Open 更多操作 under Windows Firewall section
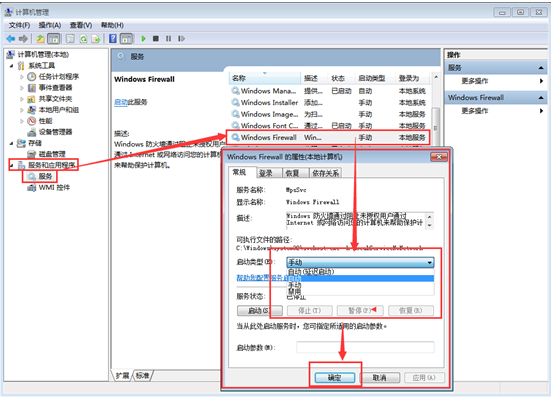Screen dimensions: 551x397 tap(475, 111)
